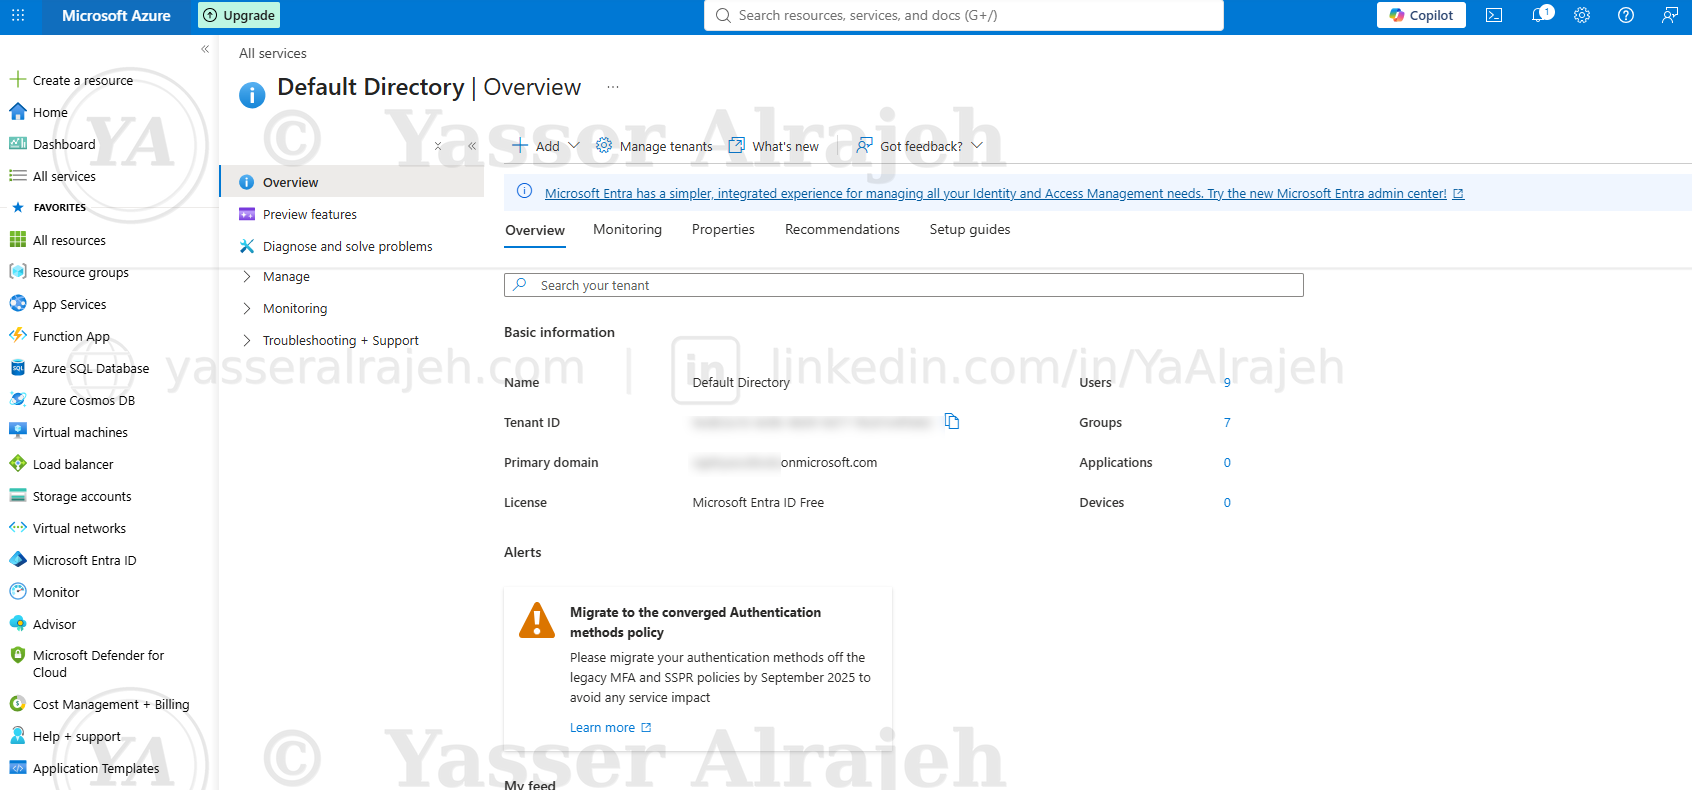This screenshot has height=790, width=1692.
Task: Open Azure SQL Database icon
Action: (x=18, y=368)
